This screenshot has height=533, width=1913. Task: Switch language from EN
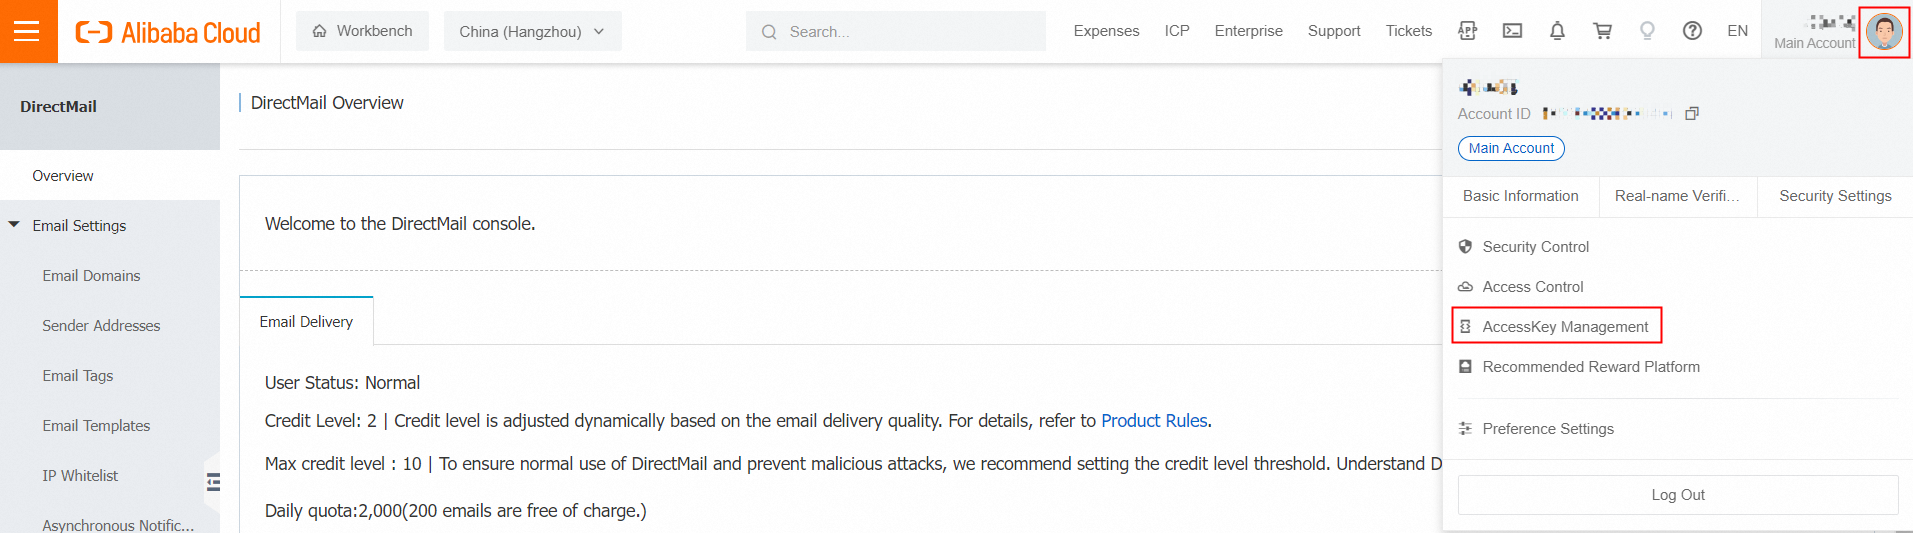(1737, 31)
